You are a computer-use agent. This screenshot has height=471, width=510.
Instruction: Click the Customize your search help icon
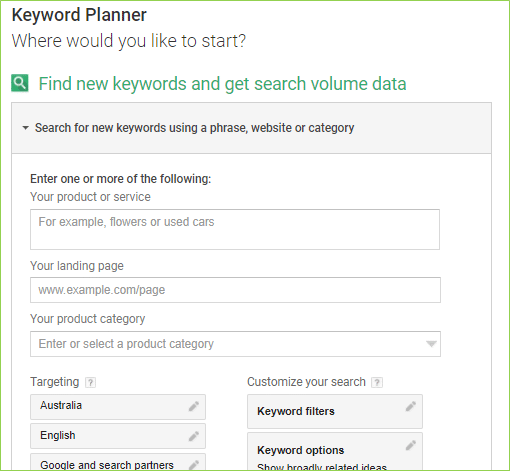click(377, 382)
